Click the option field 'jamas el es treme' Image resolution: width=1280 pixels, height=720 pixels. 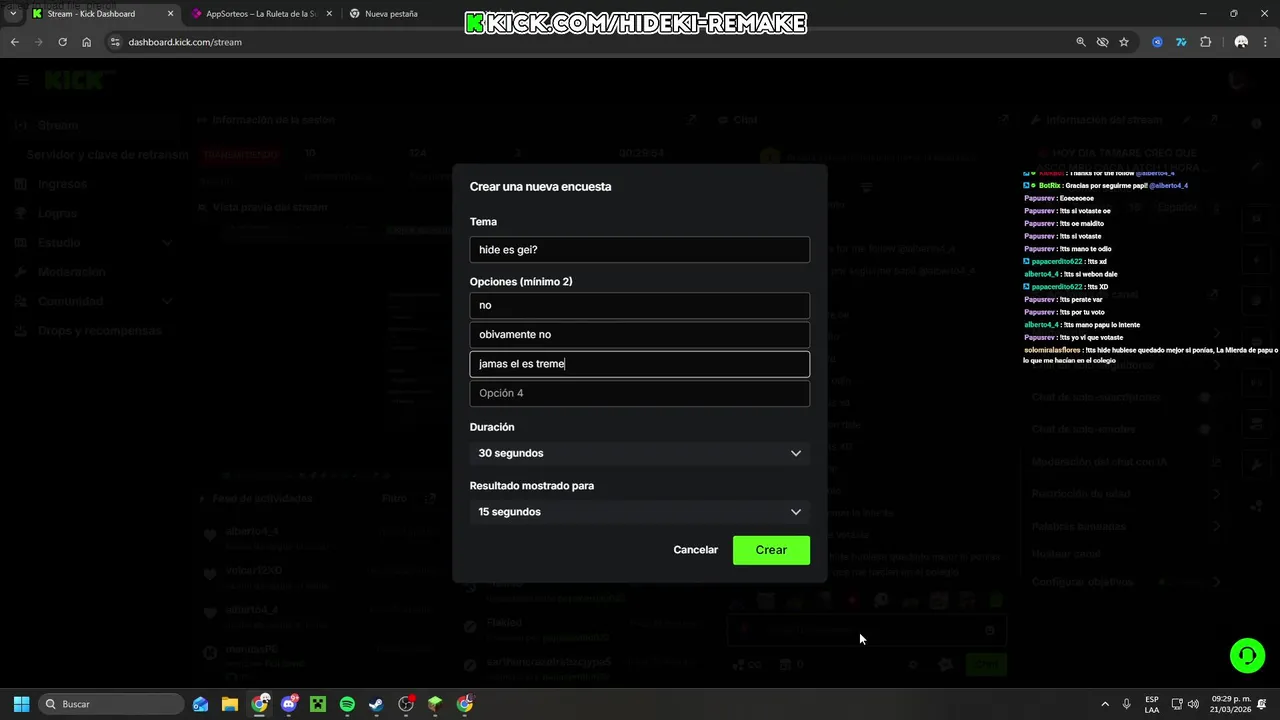(640, 364)
